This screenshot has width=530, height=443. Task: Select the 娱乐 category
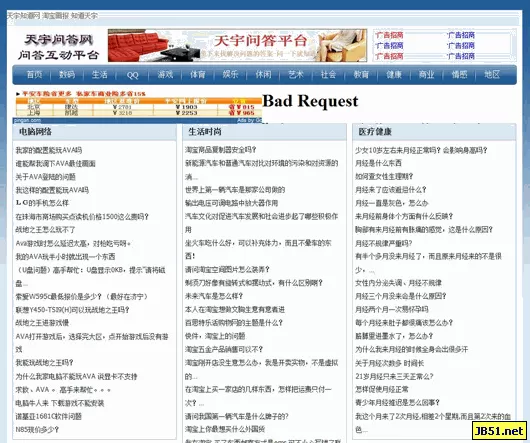[230, 74]
